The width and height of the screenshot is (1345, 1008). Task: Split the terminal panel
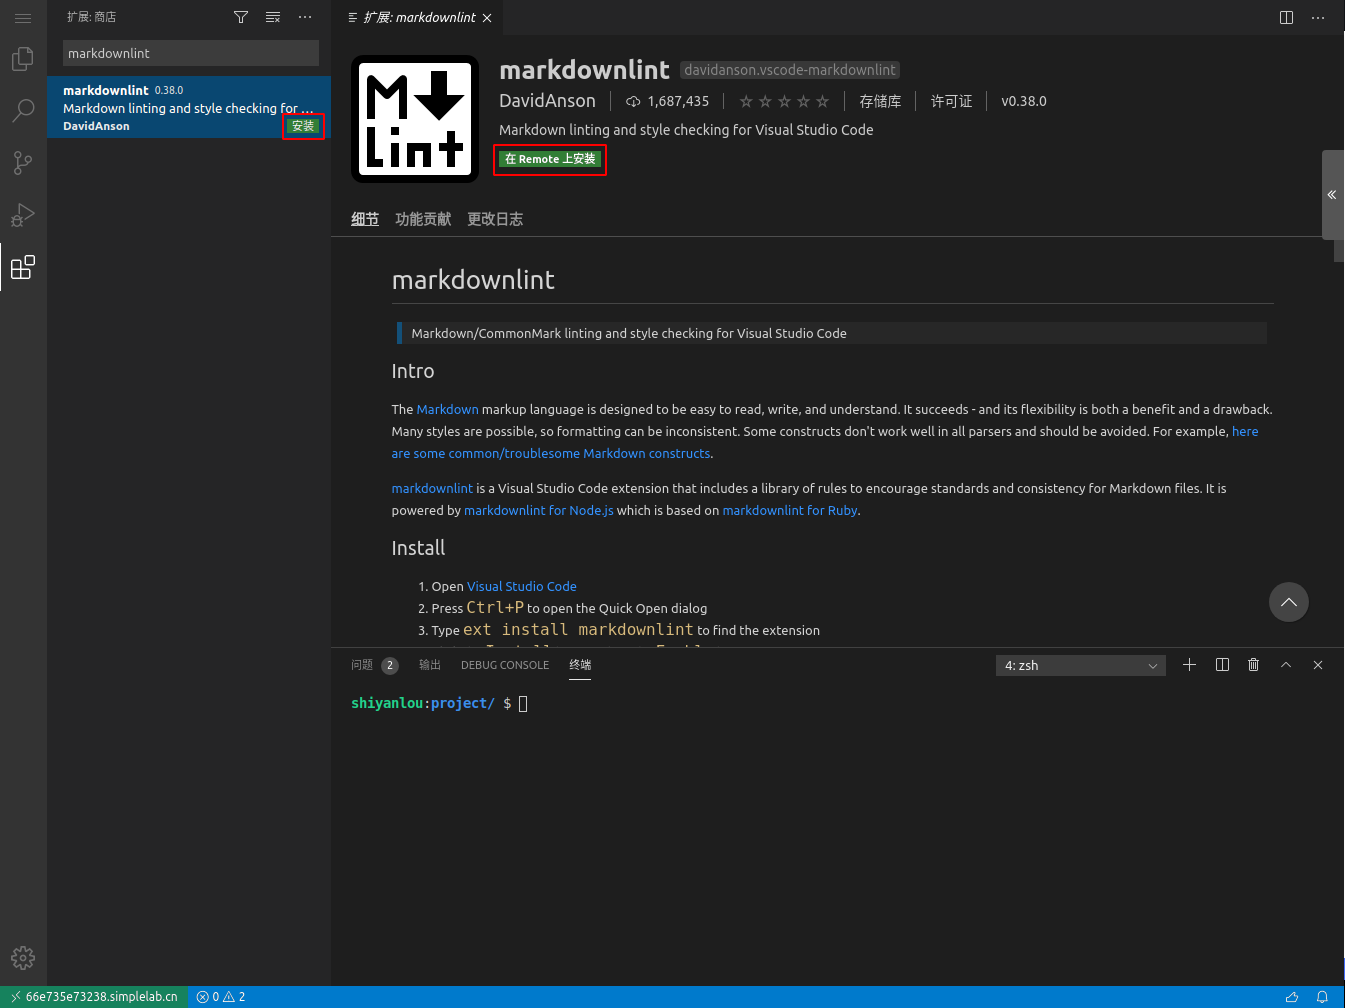pyautogui.click(x=1222, y=665)
